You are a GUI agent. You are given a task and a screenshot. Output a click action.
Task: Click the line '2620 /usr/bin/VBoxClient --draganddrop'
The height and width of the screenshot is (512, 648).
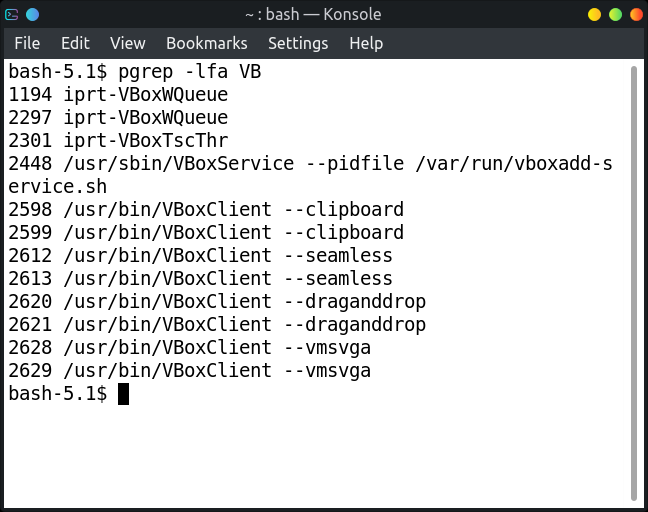tap(217, 302)
